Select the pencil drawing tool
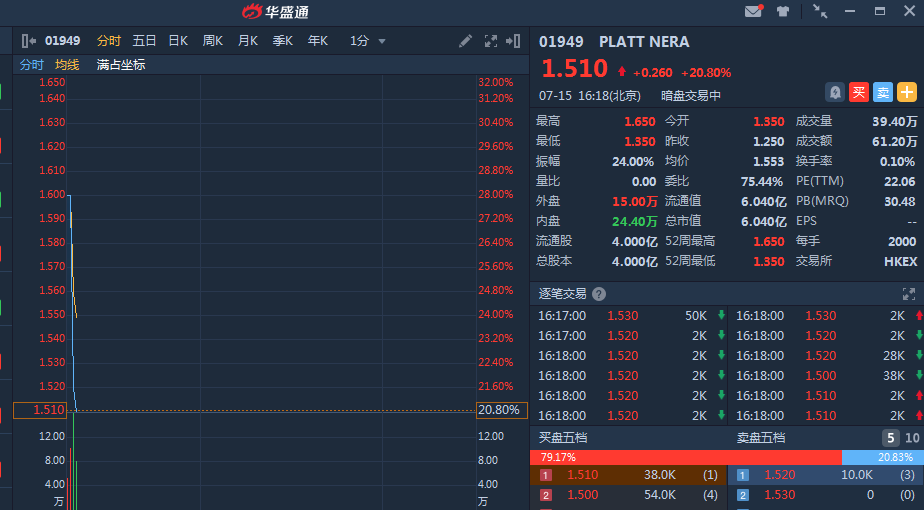The height and width of the screenshot is (510, 924). point(465,41)
